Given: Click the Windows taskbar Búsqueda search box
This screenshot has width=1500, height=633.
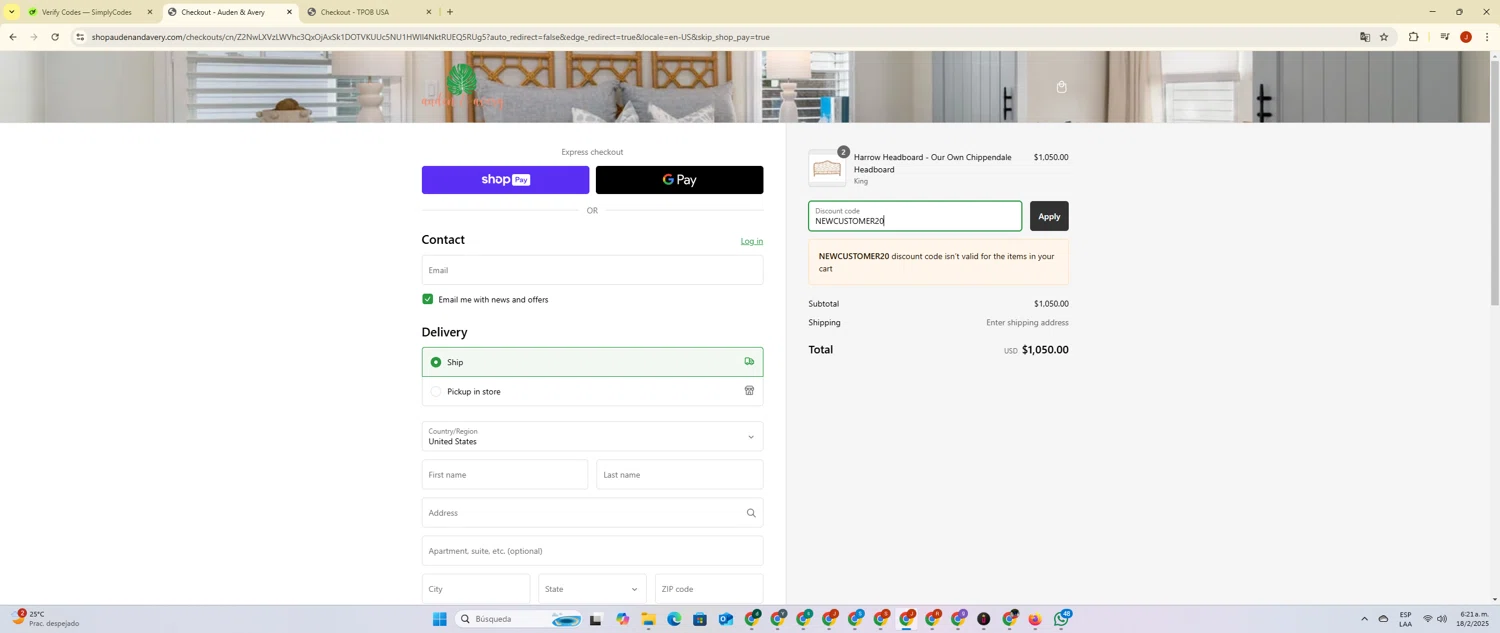Looking at the screenshot, I should tap(518, 619).
